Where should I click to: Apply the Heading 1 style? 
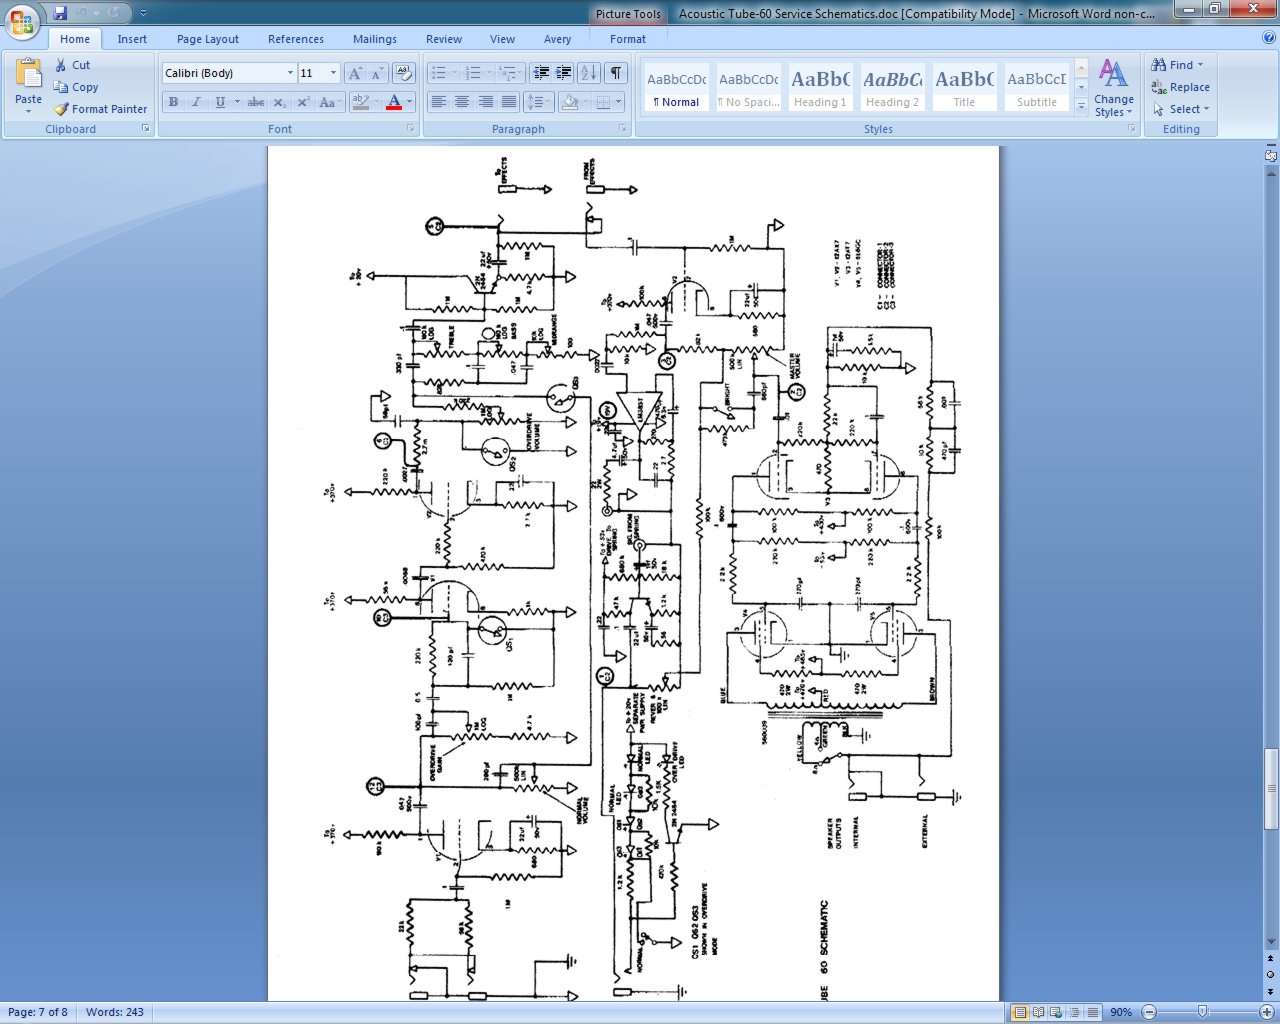820,88
